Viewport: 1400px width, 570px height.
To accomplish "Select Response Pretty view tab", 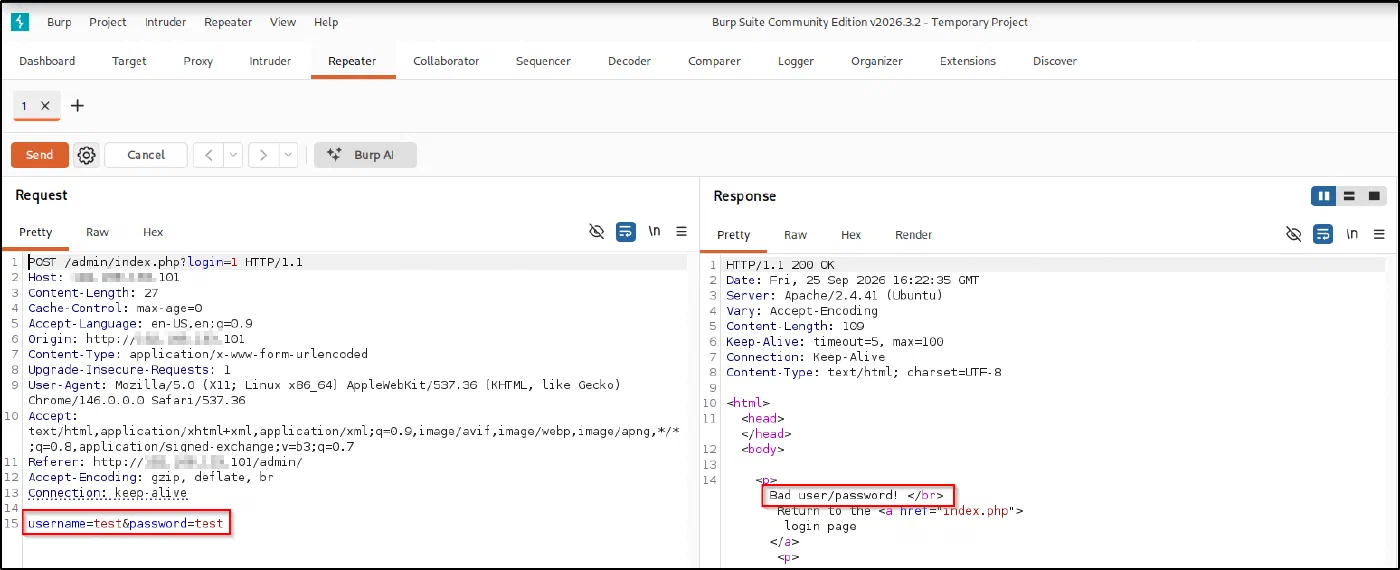I will click(x=734, y=235).
